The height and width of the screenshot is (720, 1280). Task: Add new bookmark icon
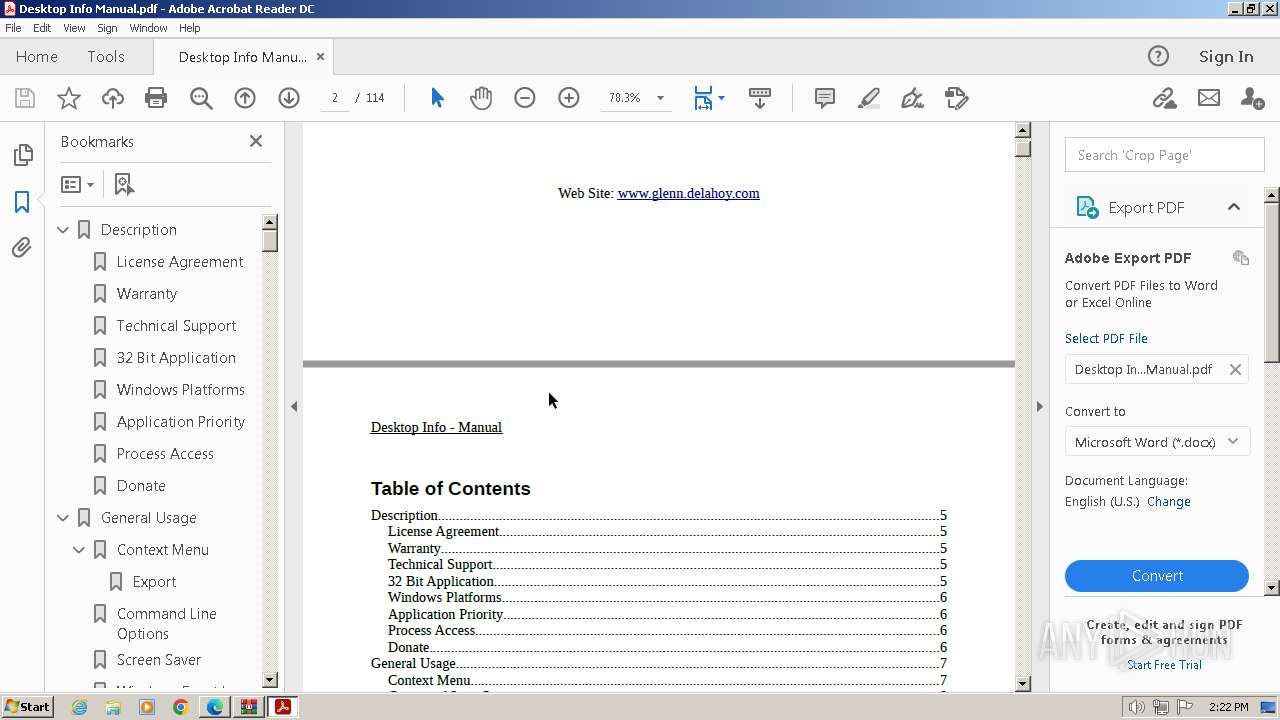coord(124,184)
